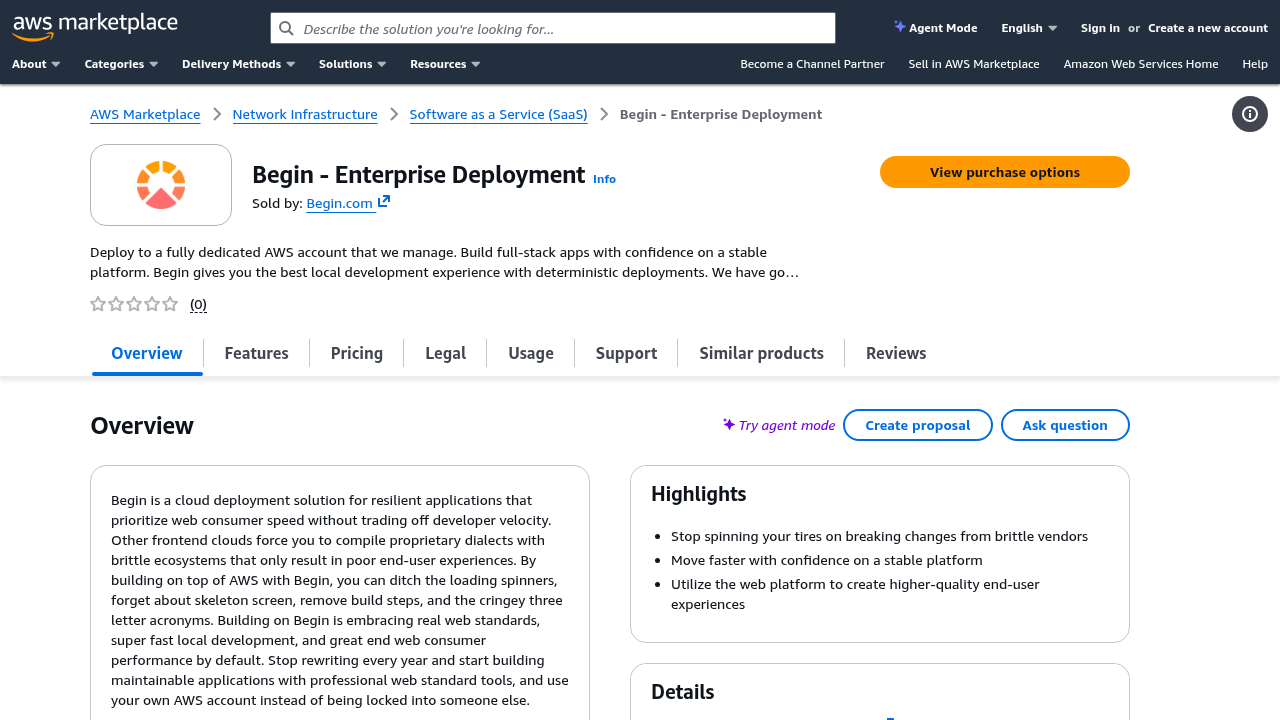Expand the Categories dropdown
This screenshot has width=1280, height=720.
(121, 64)
